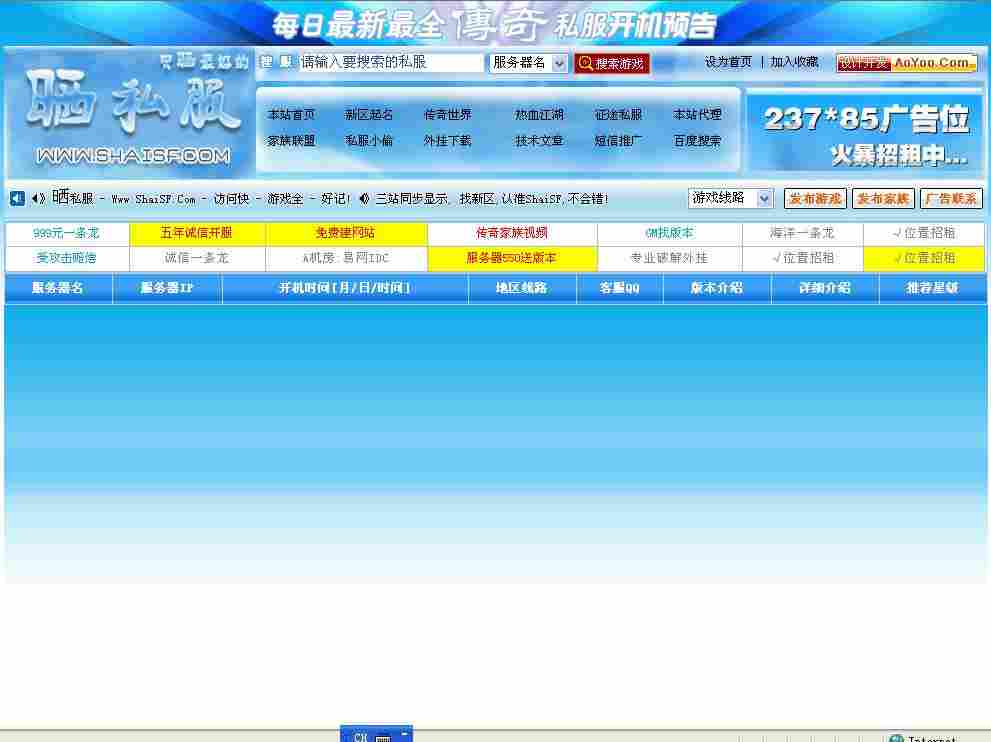Click the CH language indicator in the taskbar
Image resolution: width=991 pixels, height=742 pixels.
(x=360, y=736)
